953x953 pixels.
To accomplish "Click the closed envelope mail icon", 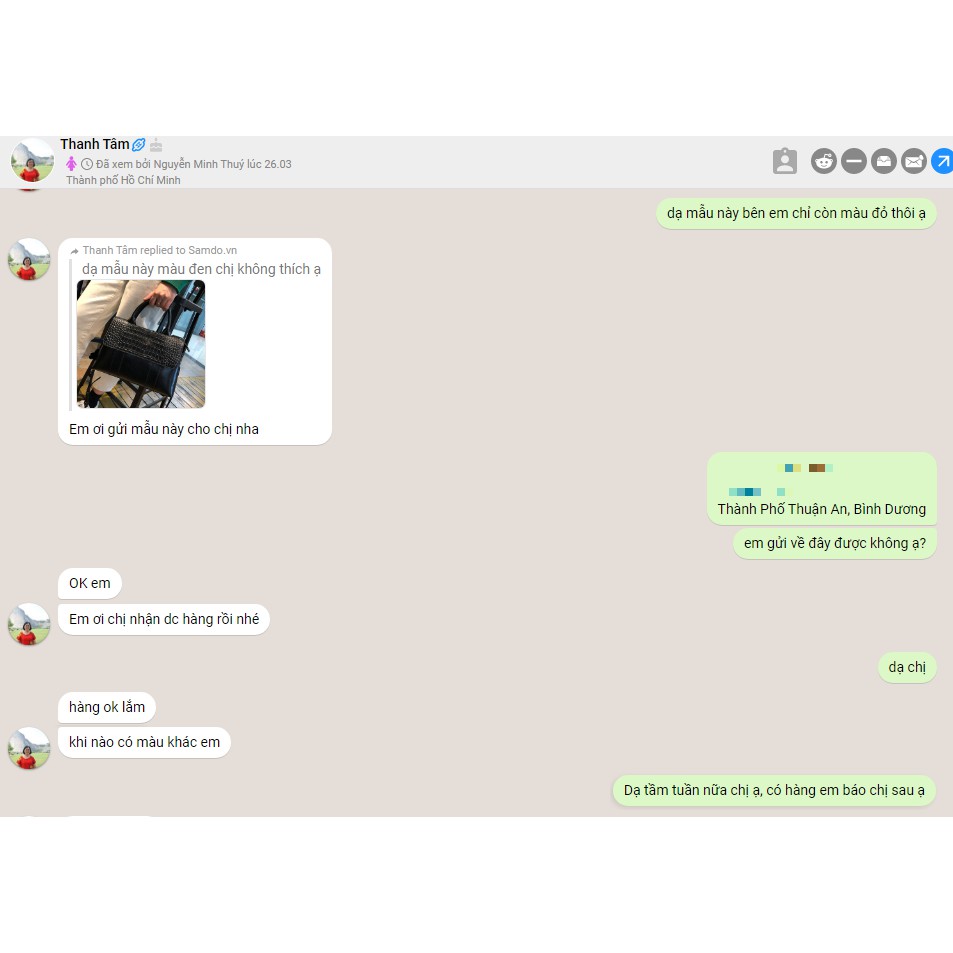I will click(913, 161).
